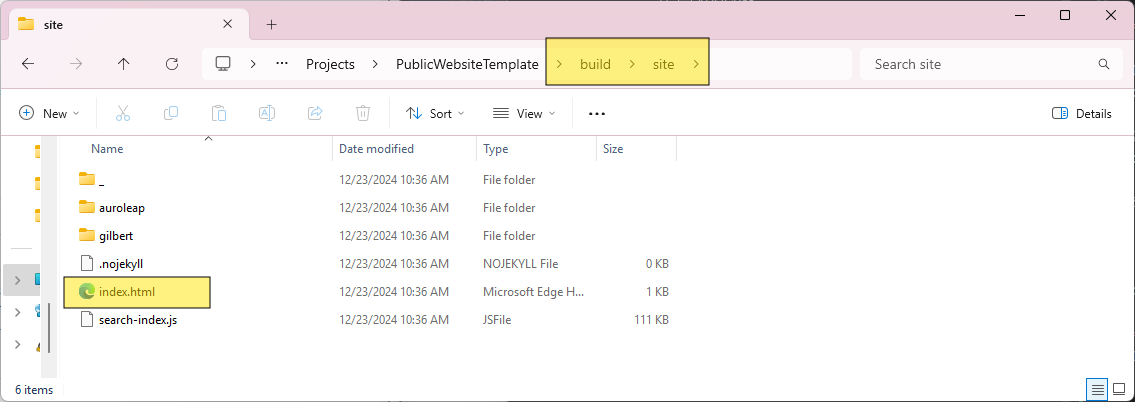Maximize the File Explorer window
Image resolution: width=1135 pixels, height=402 pixels.
(x=1065, y=15)
